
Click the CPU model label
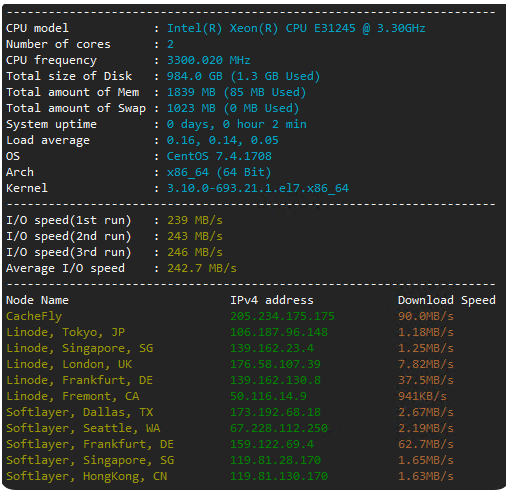point(37,28)
